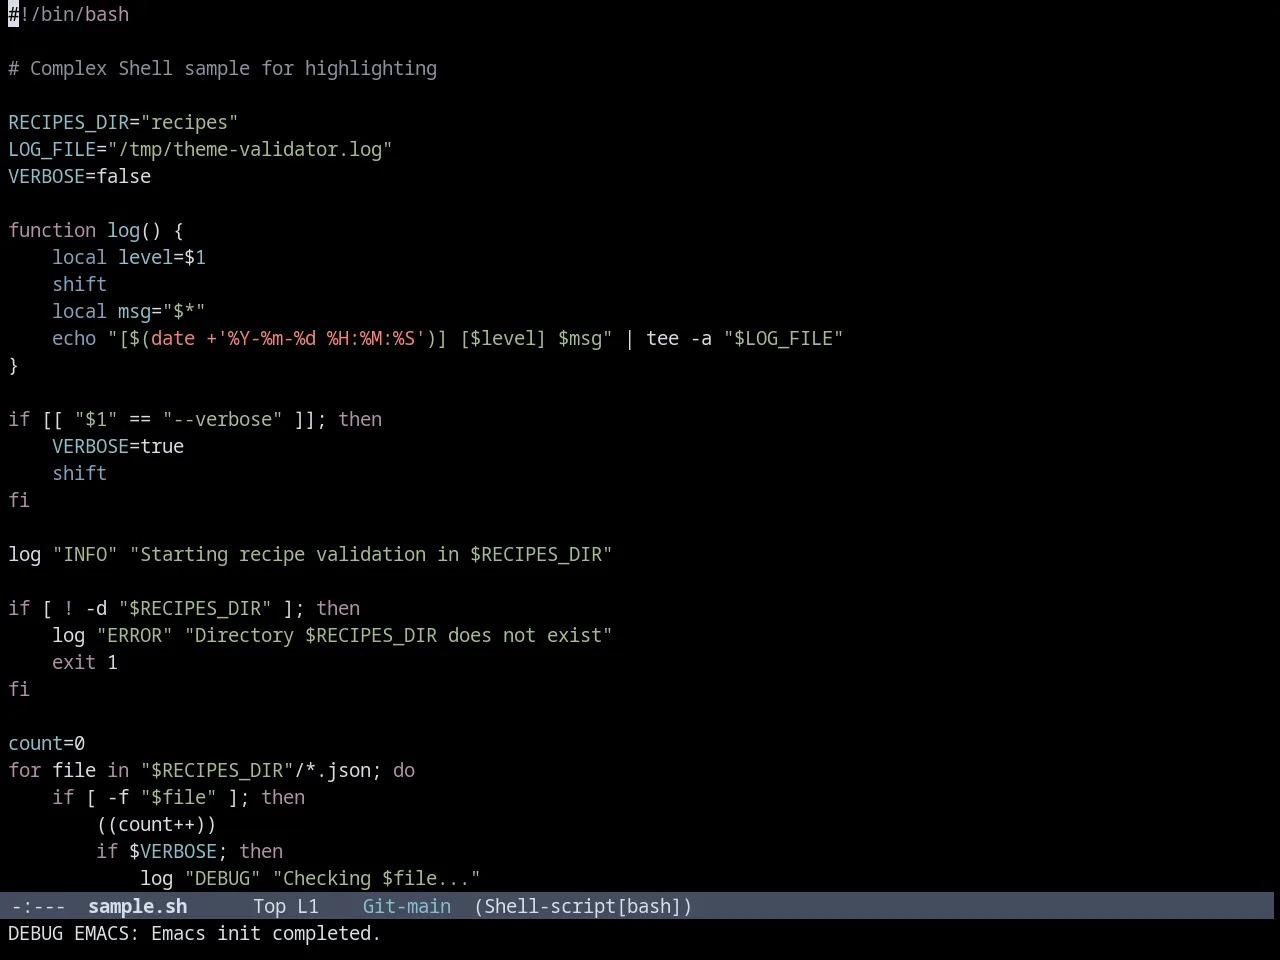Click the Top position indicator in mode line
Image resolution: width=1280 pixels, height=960 pixels.
click(x=269, y=907)
